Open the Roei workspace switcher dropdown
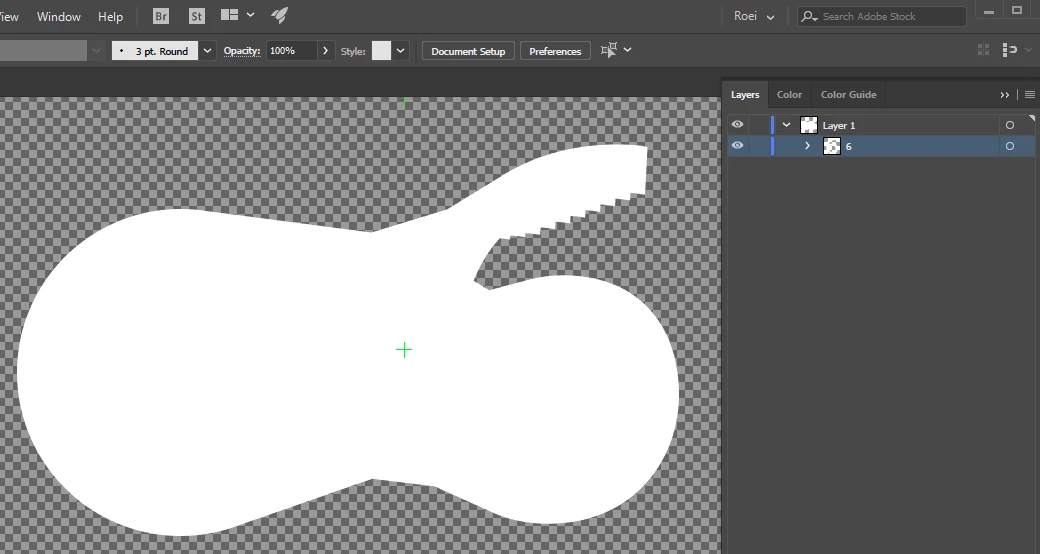 coord(753,16)
